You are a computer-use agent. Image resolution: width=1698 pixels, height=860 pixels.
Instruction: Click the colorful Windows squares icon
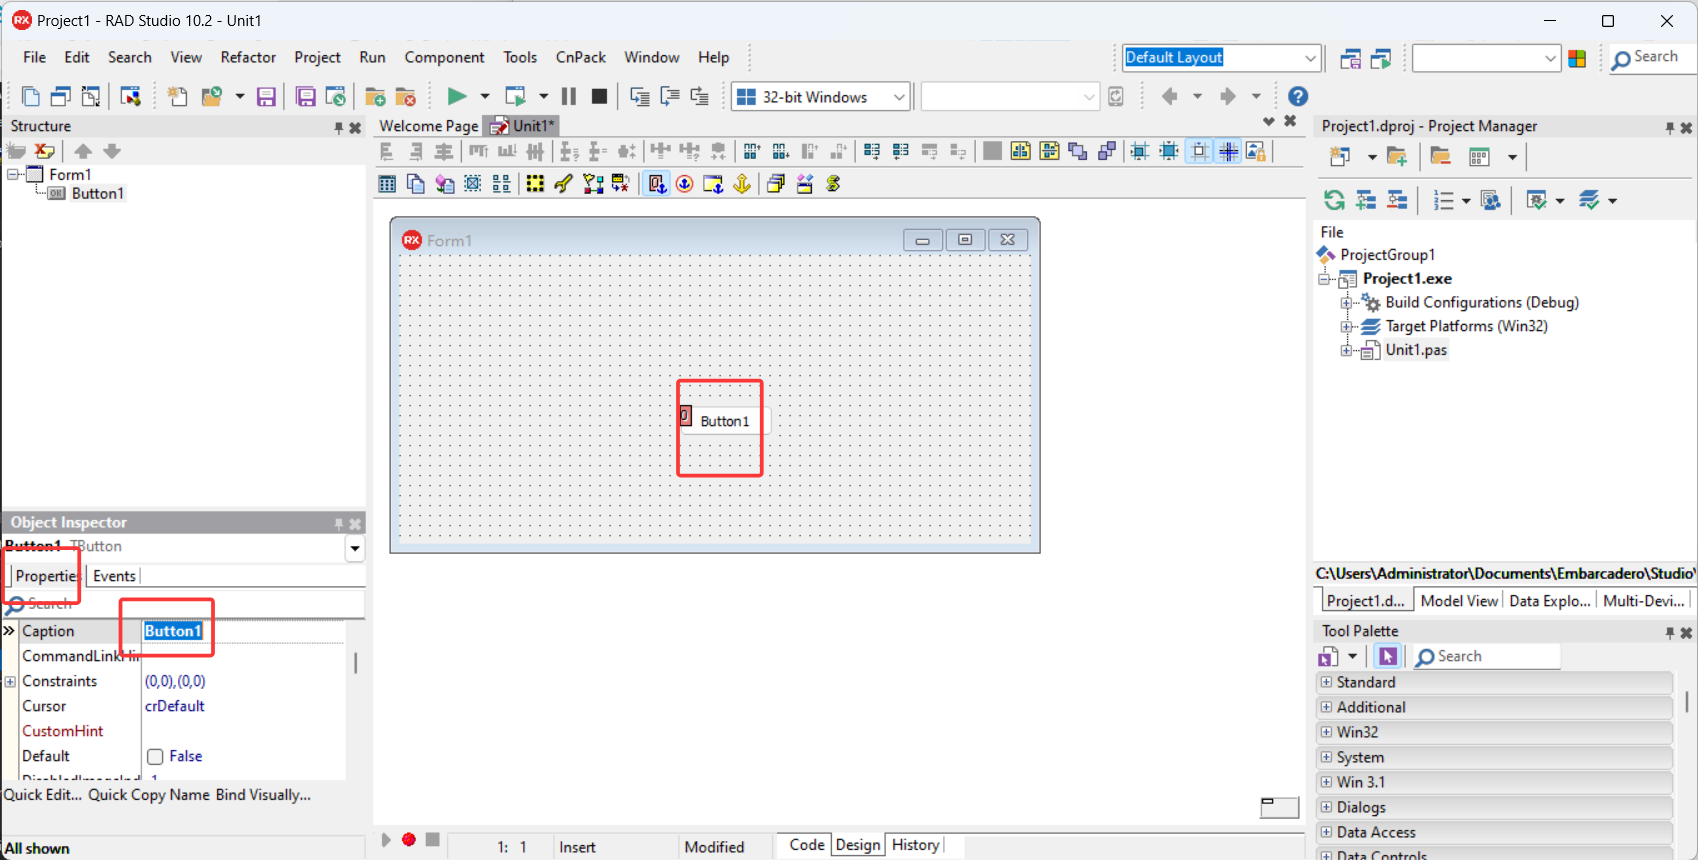[x=1577, y=58]
